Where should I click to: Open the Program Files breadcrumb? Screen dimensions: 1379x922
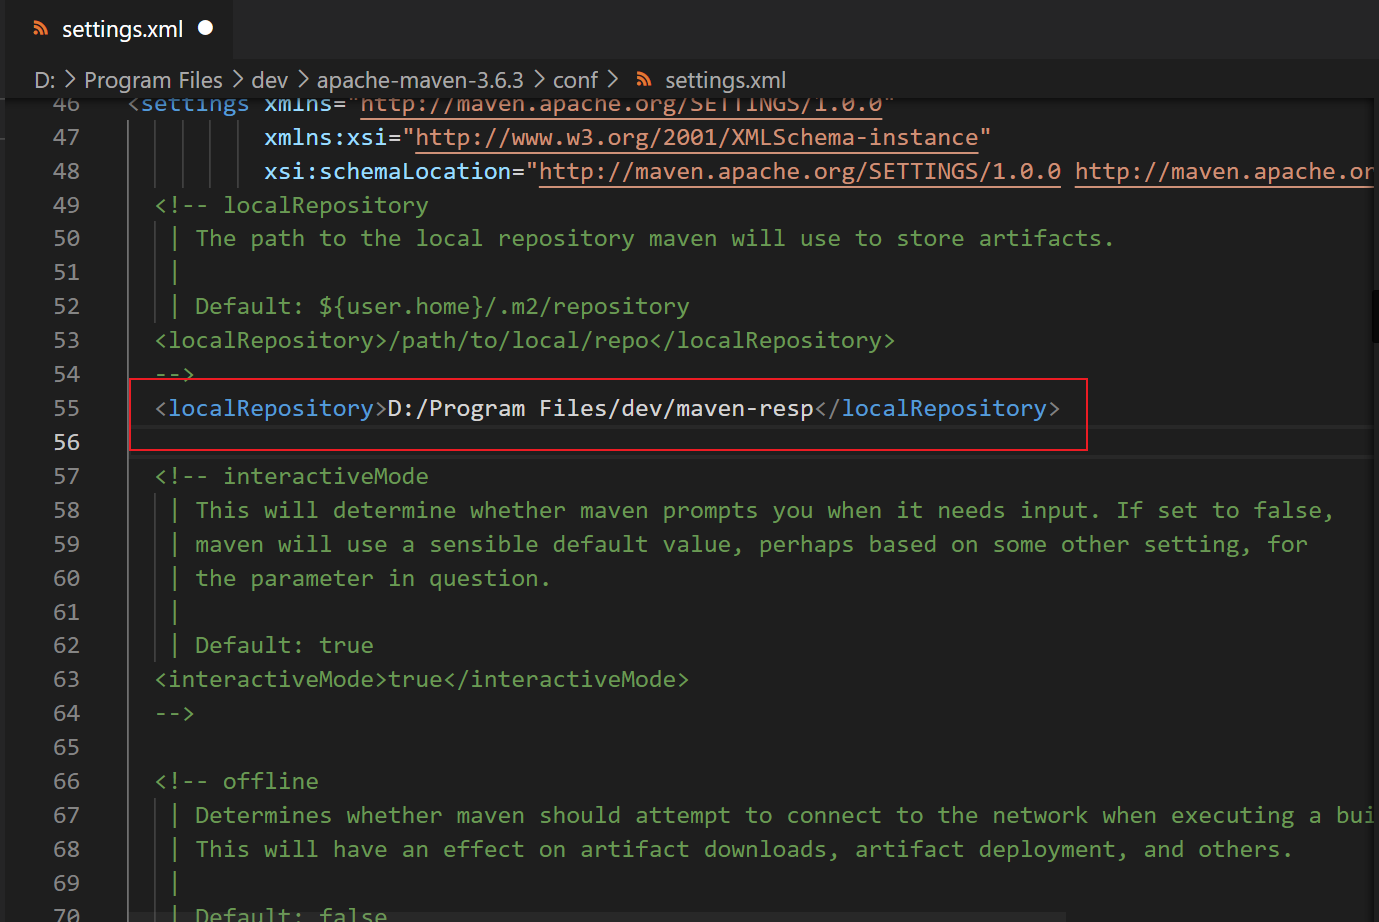click(153, 80)
